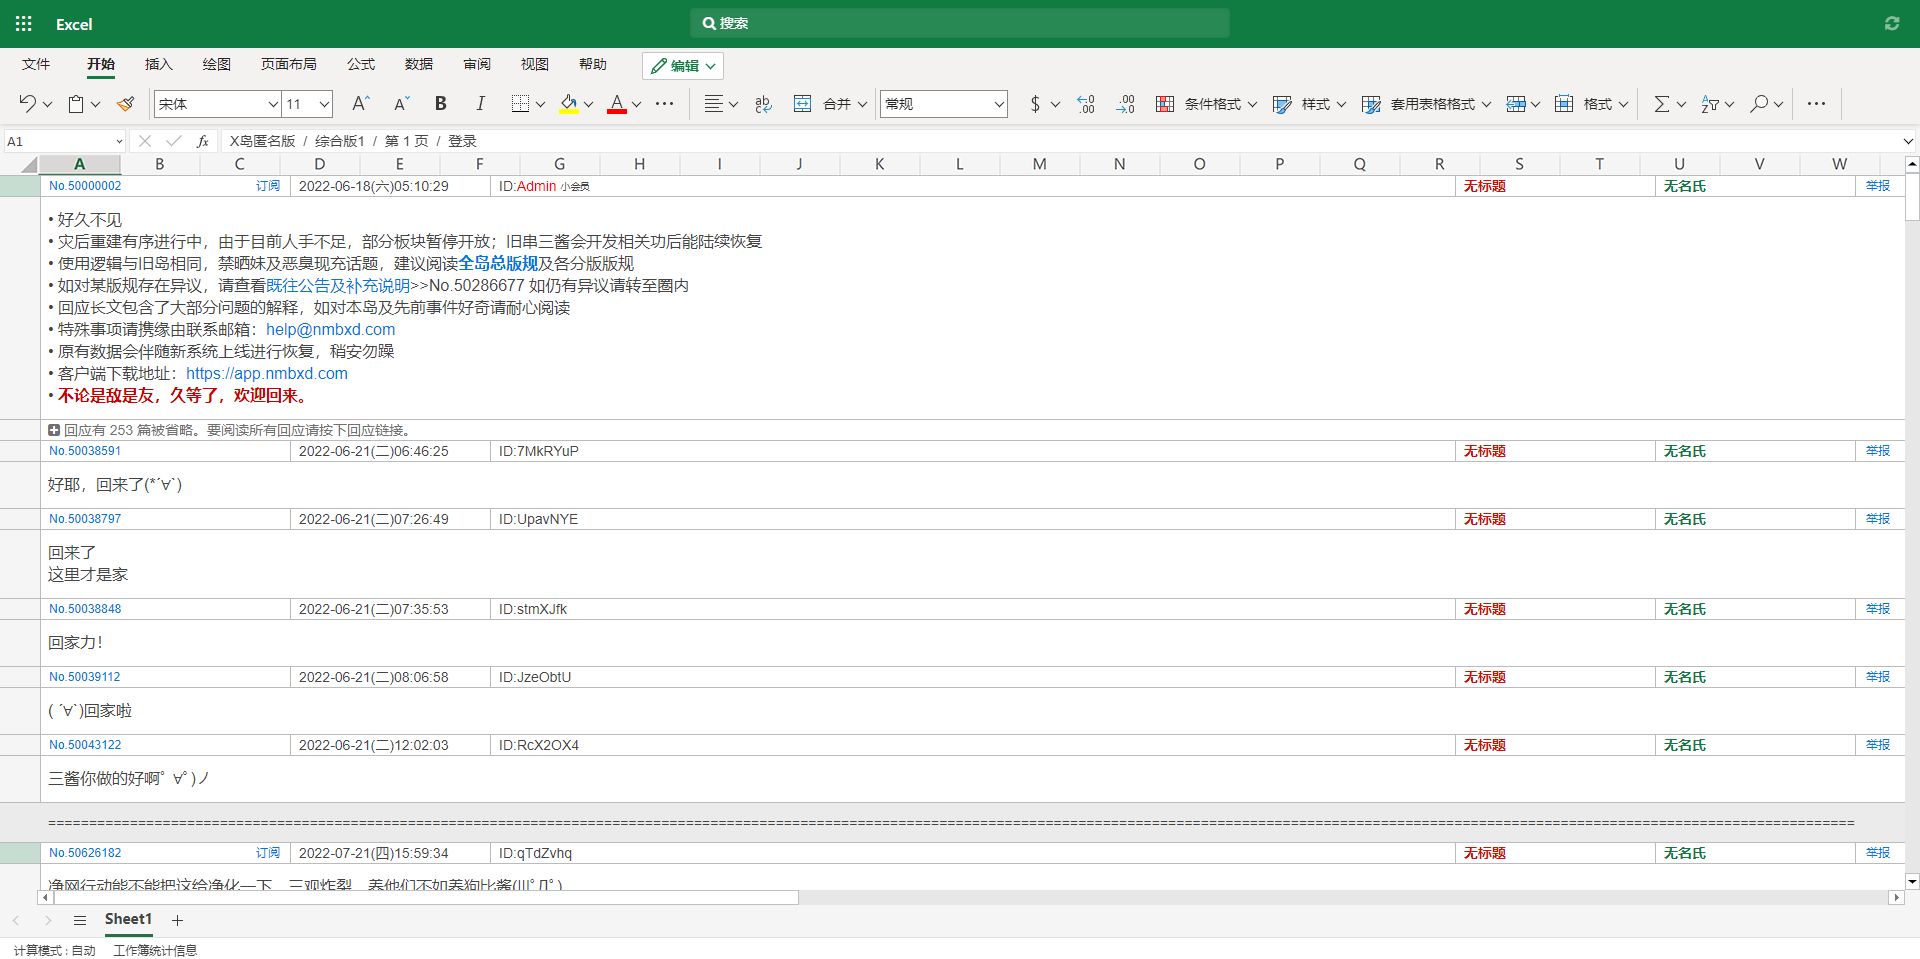1920x959 pixels.
Task: Open more font options ellipsis
Action: (665, 103)
